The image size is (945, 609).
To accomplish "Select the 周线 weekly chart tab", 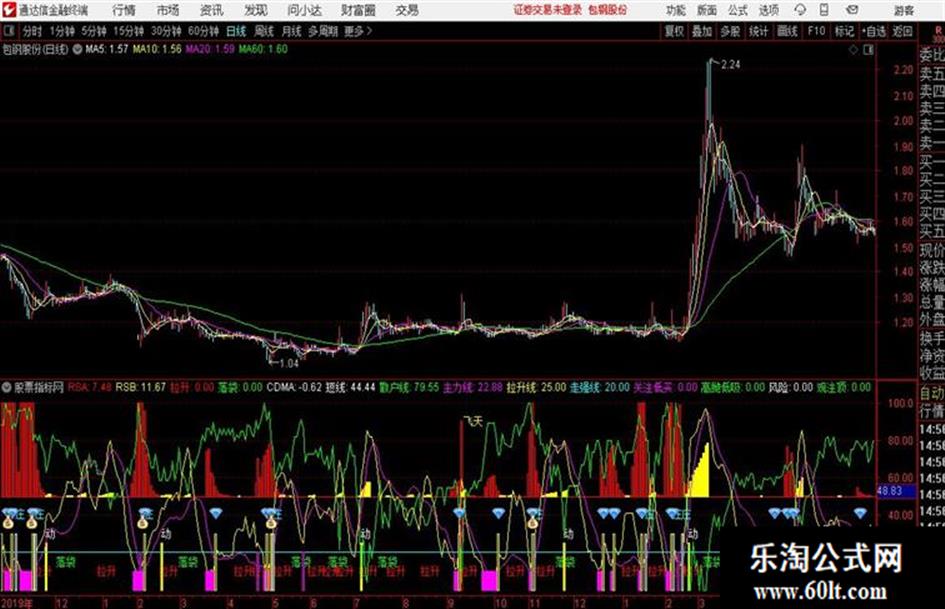I will point(264,31).
